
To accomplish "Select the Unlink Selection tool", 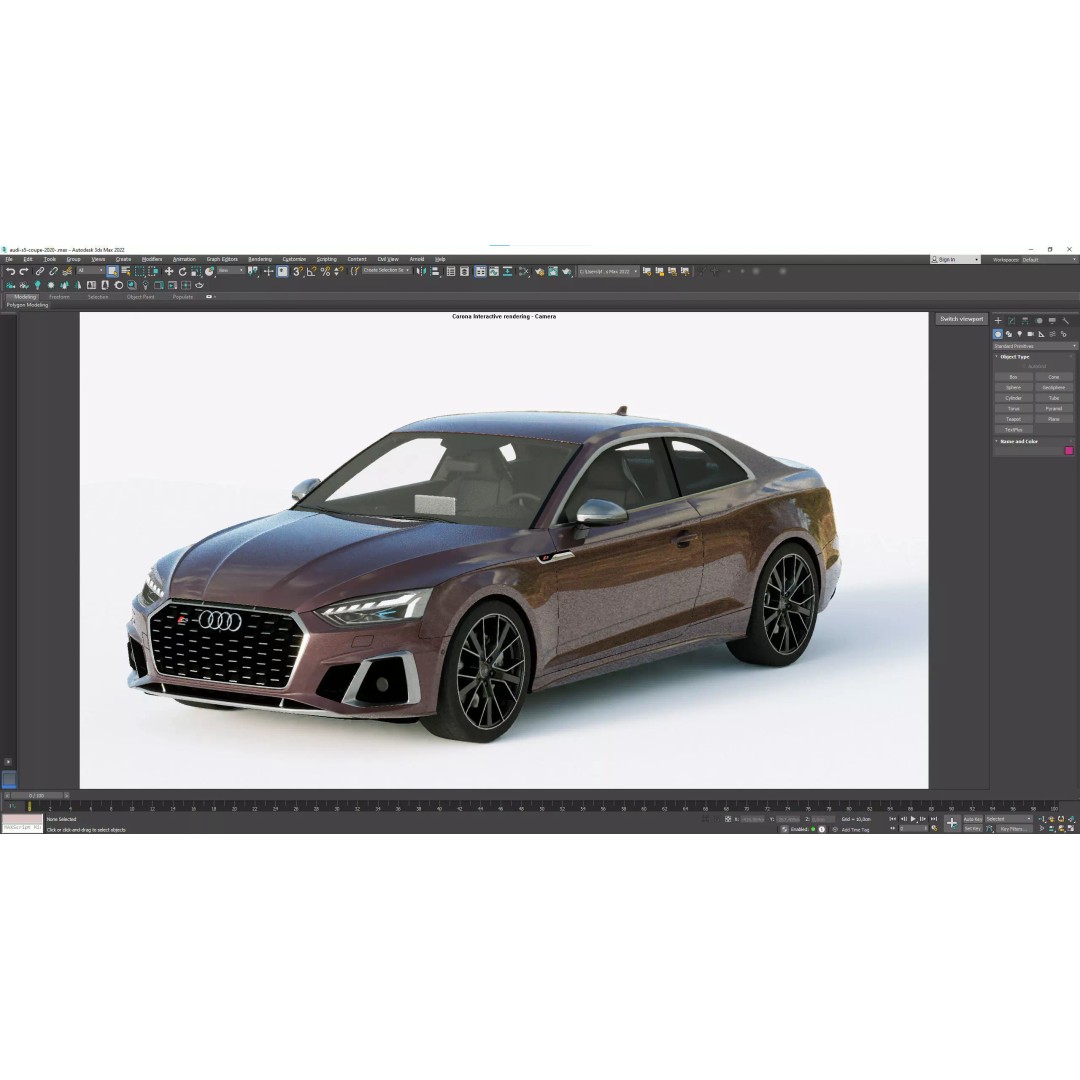I will [53, 271].
